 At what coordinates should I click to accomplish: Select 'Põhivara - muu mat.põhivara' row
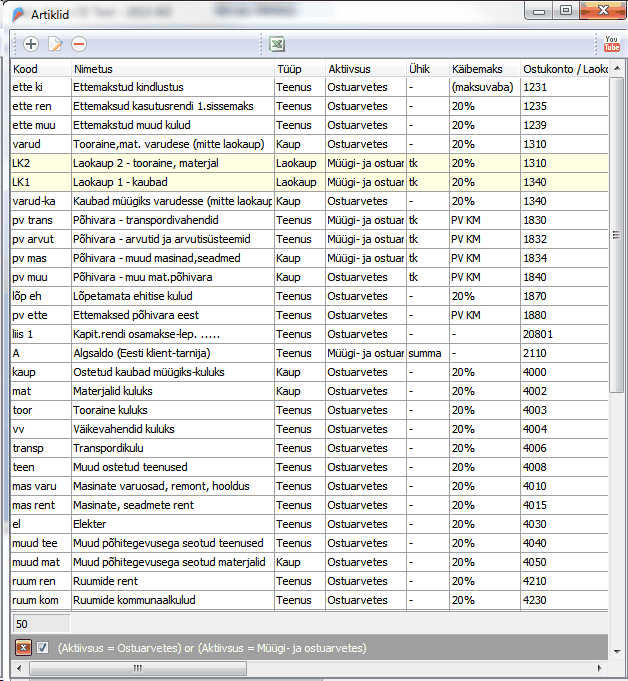tap(309, 277)
